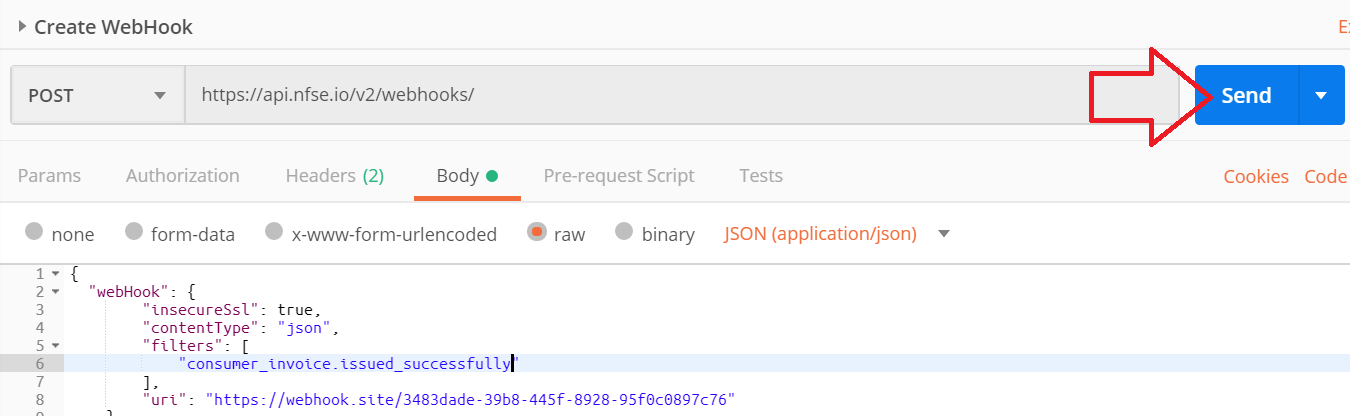Viewport: 1350px width, 416px height.
Task: Open the Pre-request Script tab
Action: [618, 176]
